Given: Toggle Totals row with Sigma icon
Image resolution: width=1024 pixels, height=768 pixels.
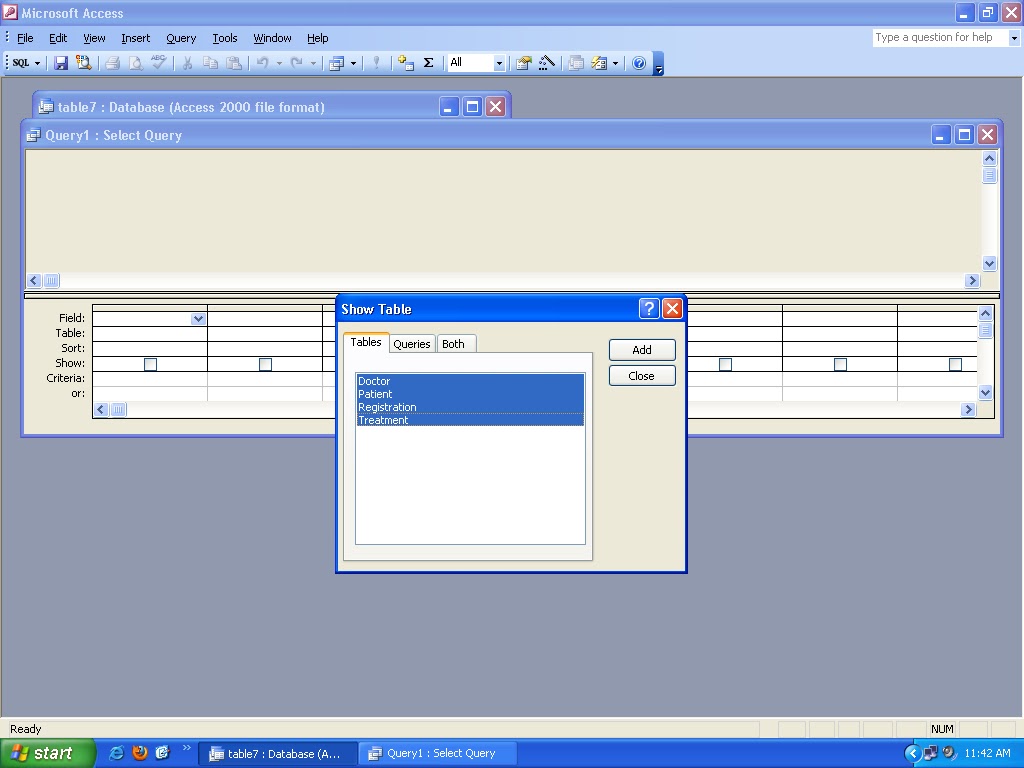Looking at the screenshot, I should point(428,63).
